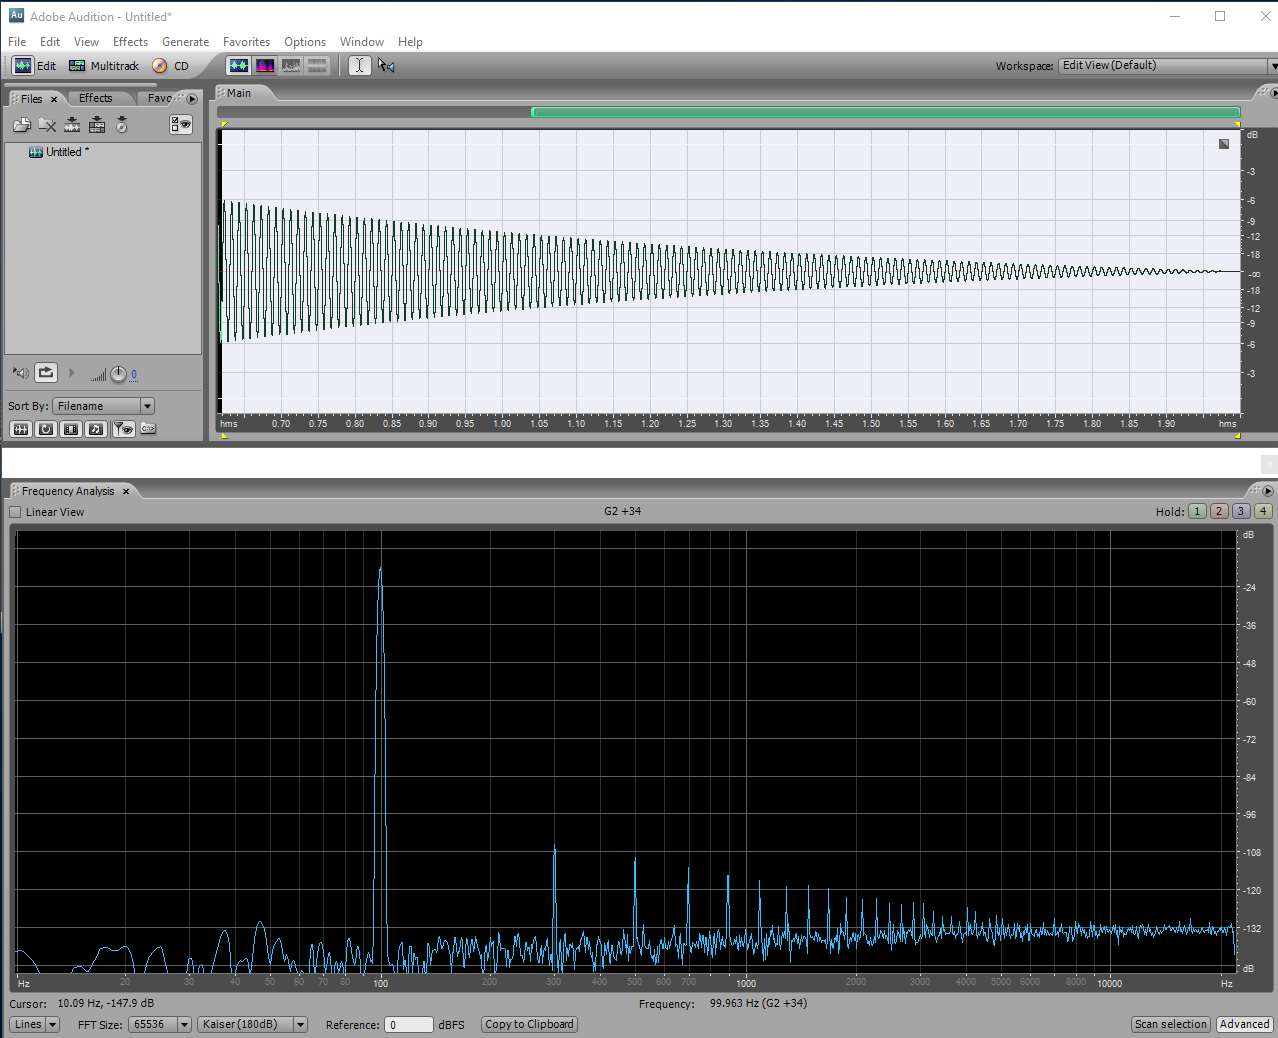Click Files panel Play speaker icon
Viewport: 1278px width, 1038px height.
[20, 373]
